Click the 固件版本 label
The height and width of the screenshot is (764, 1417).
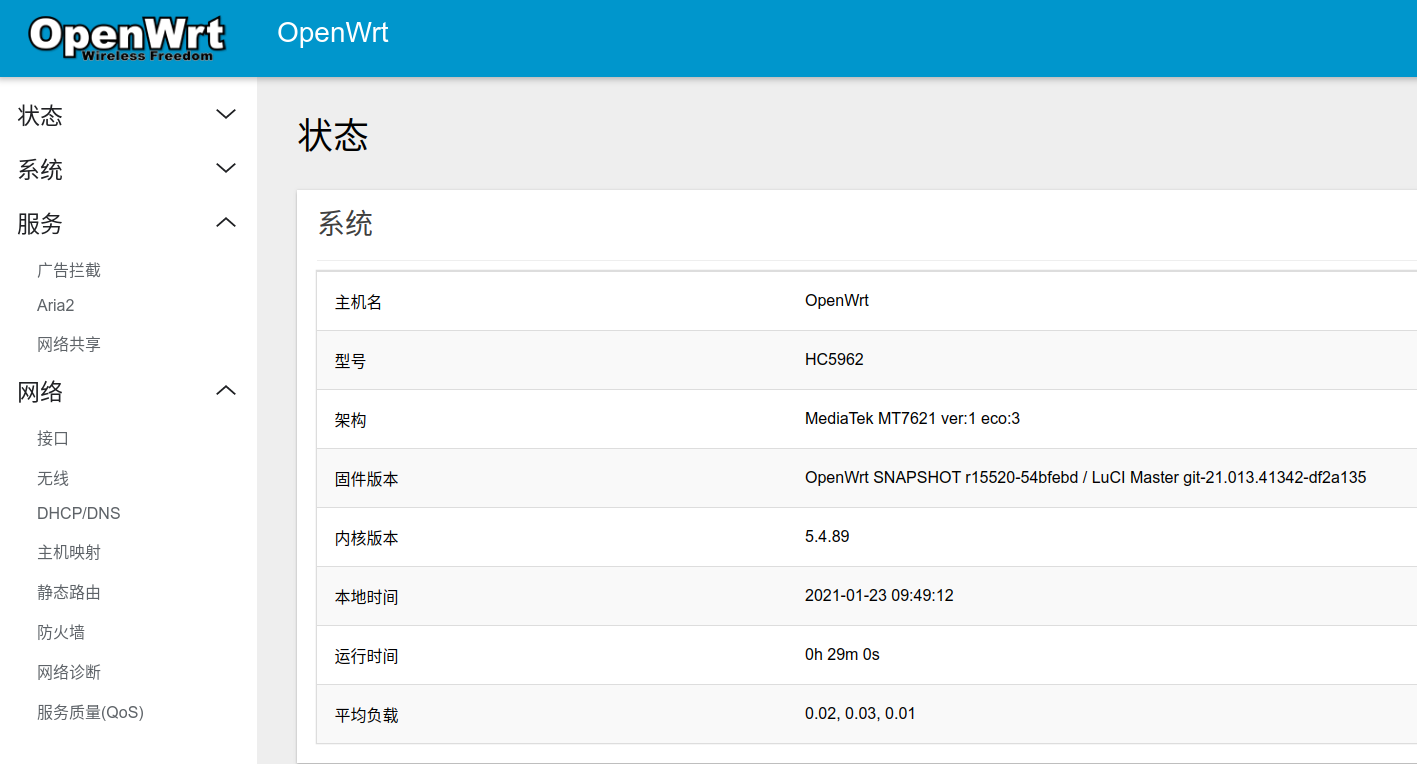coord(366,479)
